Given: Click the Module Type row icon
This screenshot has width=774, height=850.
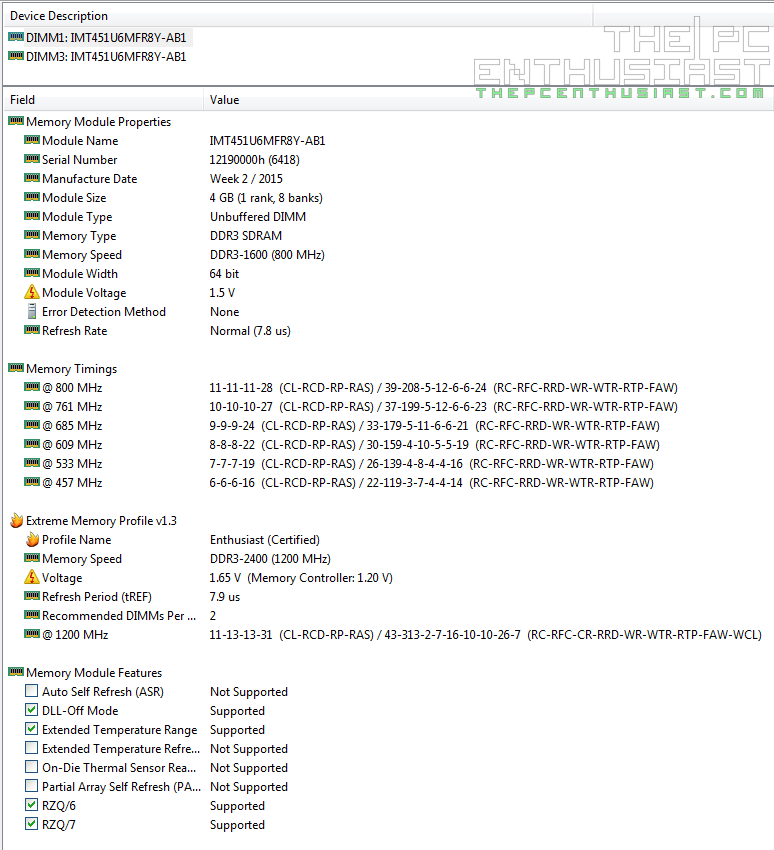Looking at the screenshot, I should (32, 216).
